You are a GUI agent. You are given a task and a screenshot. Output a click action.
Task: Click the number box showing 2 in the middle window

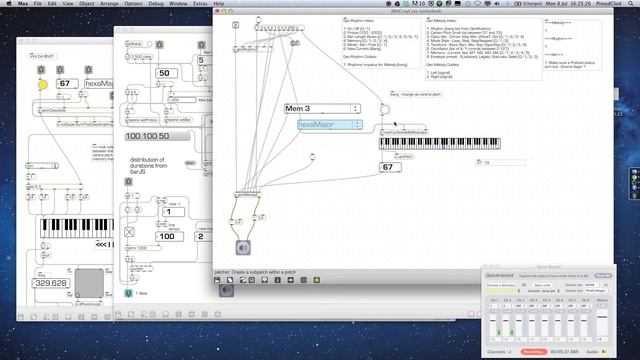(x=204, y=236)
